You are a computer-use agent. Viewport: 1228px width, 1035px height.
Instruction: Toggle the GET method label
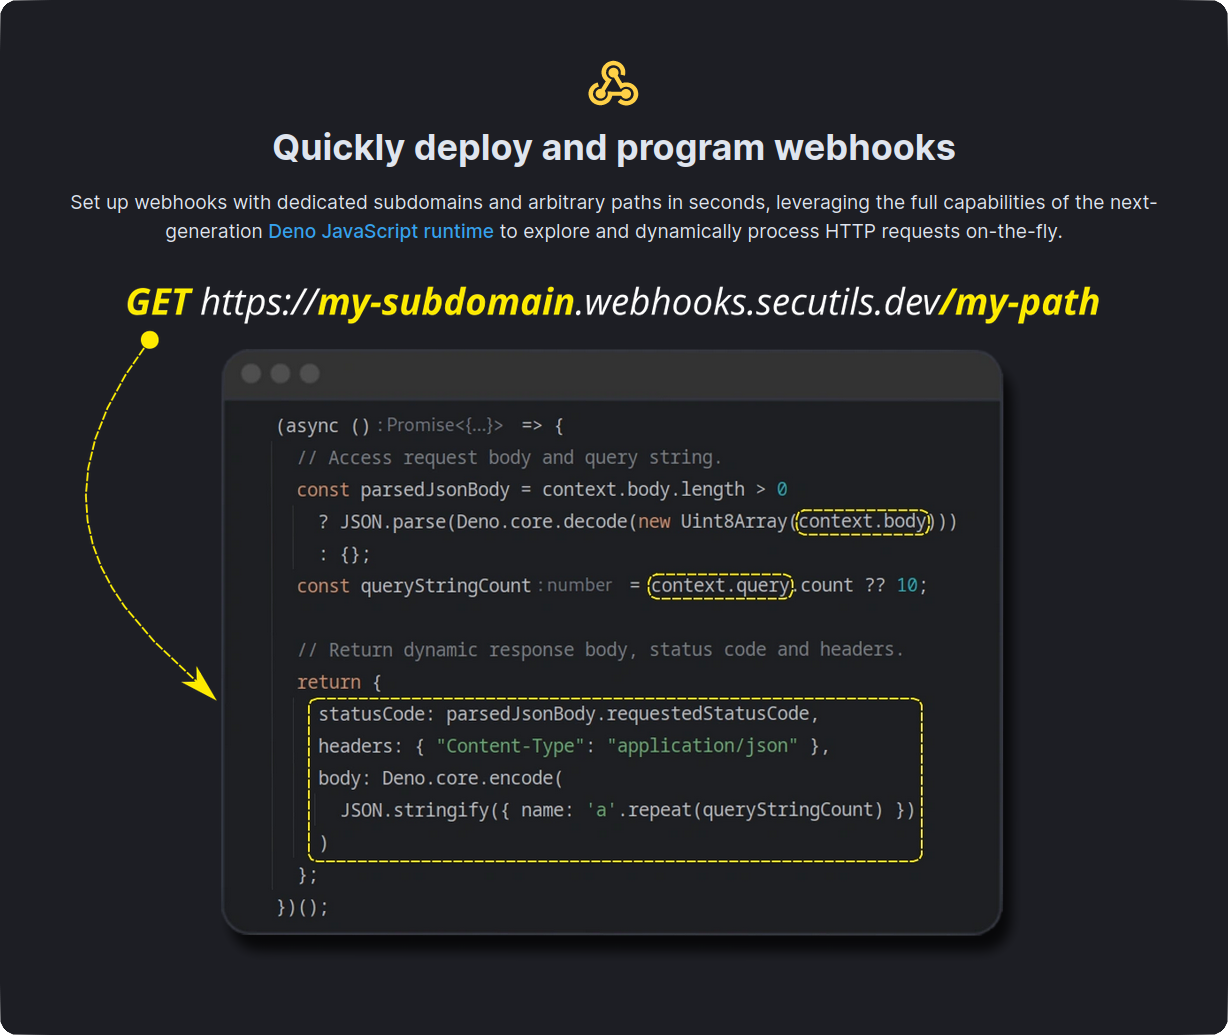click(158, 302)
